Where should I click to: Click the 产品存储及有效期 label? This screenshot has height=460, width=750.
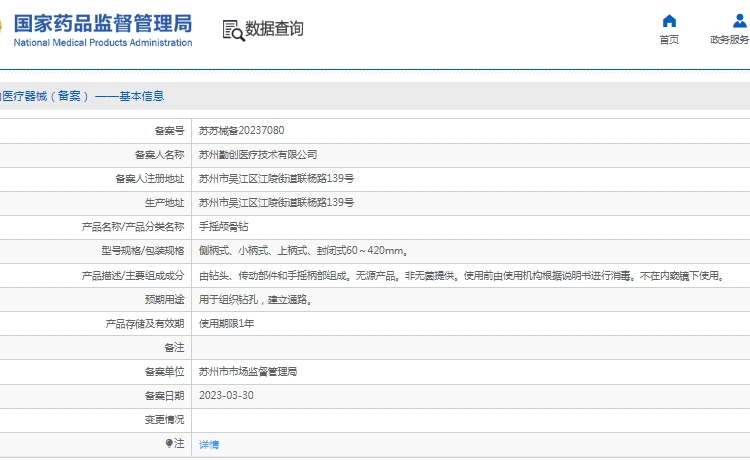[145, 324]
